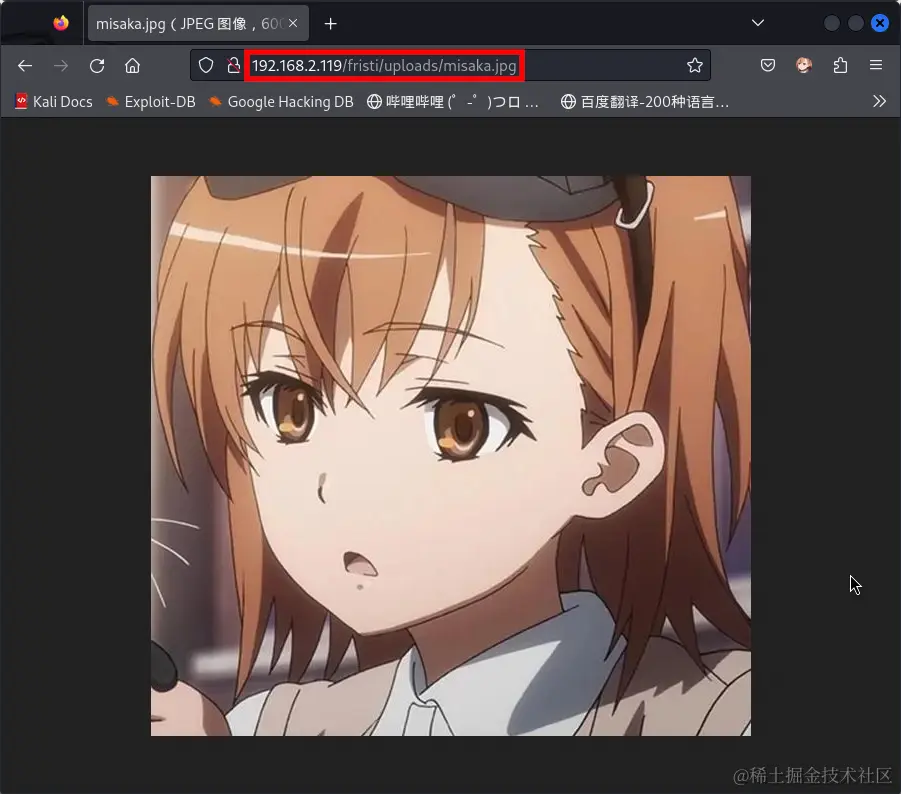Save page to Pocket
This screenshot has height=794, width=901.
point(768,65)
